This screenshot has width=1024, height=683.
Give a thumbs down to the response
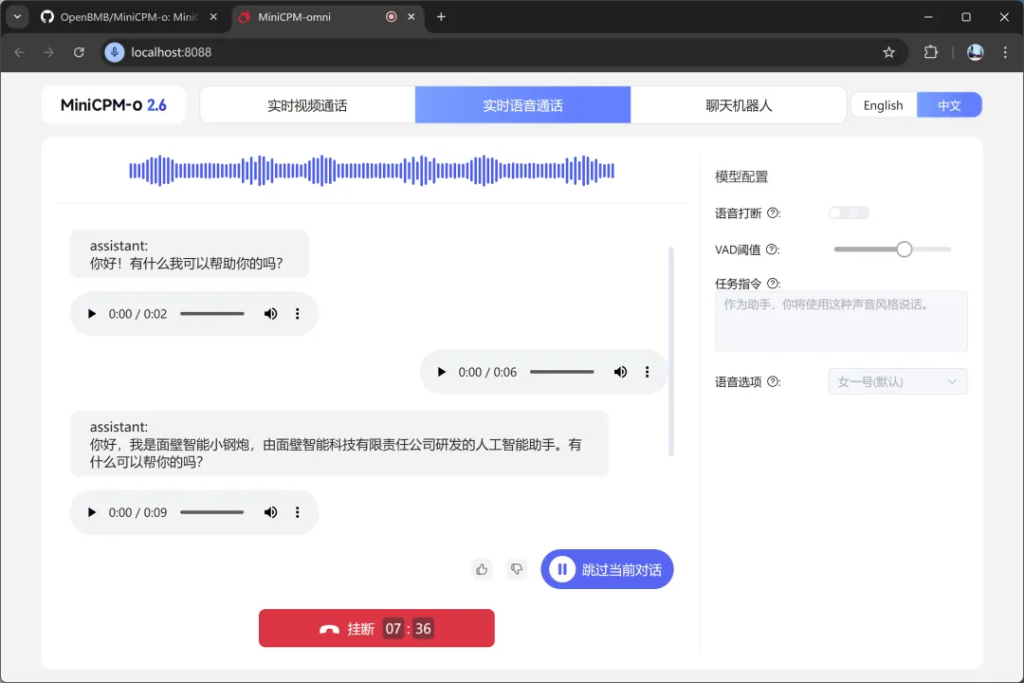coord(517,569)
